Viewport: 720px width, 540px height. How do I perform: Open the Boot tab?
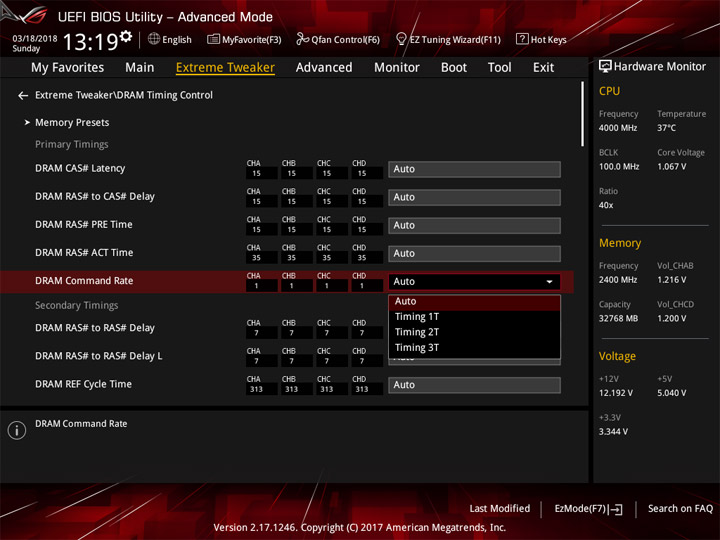coord(454,68)
